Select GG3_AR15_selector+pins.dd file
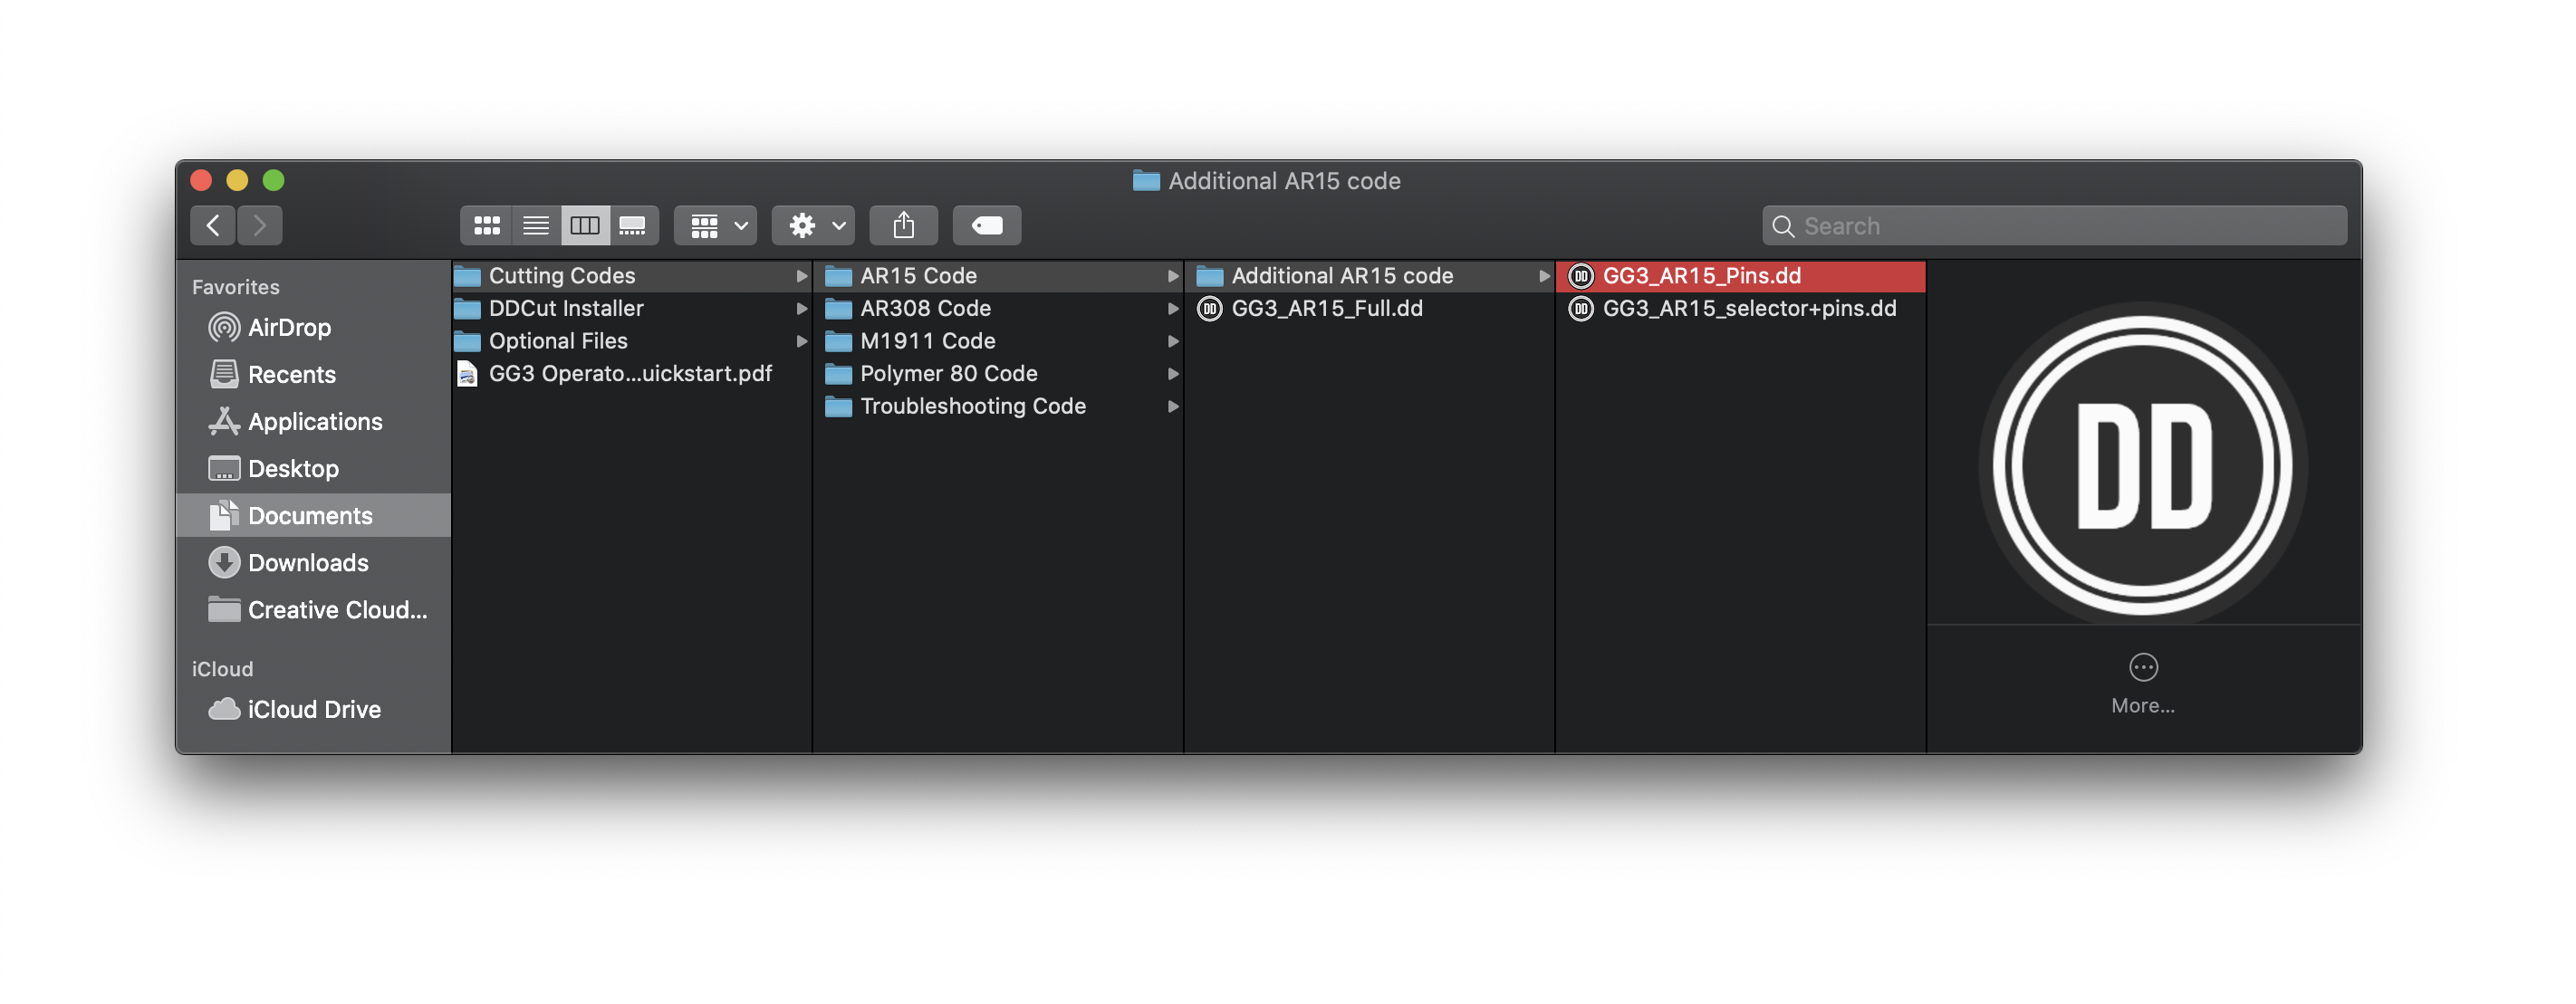 click(x=1748, y=309)
